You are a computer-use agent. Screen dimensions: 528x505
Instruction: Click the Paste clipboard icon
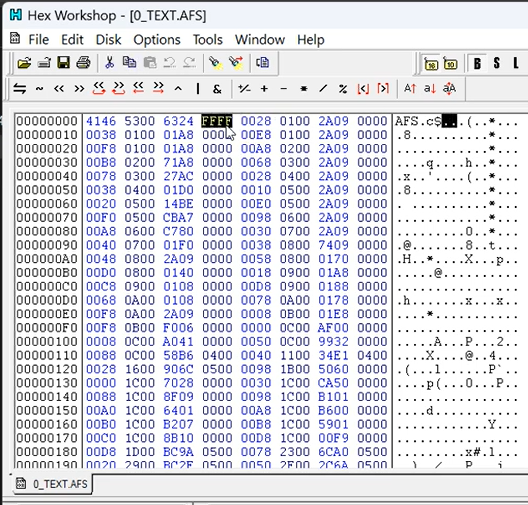(150, 63)
